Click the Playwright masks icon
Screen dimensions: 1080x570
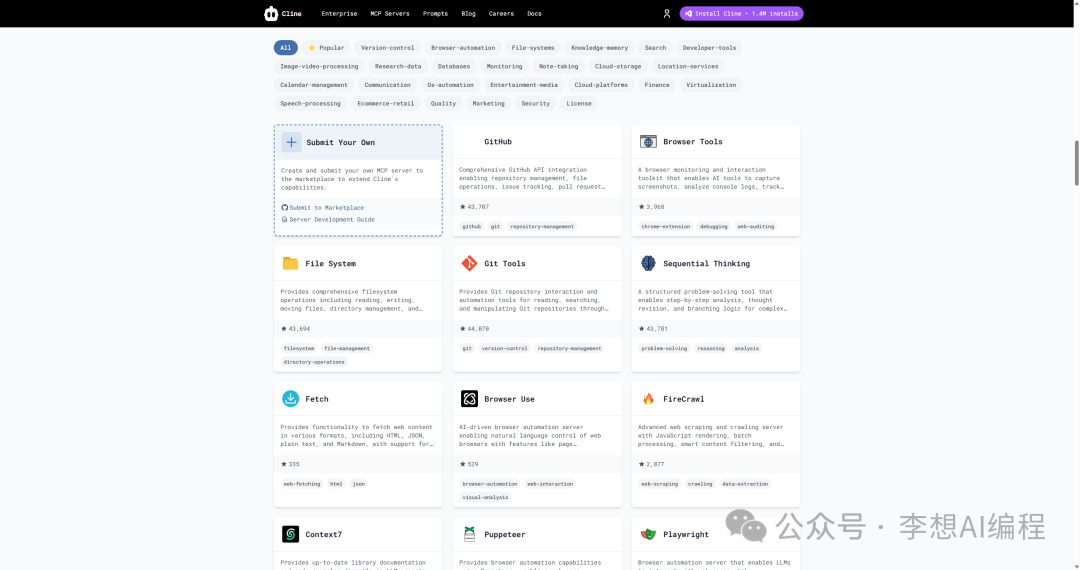click(x=648, y=534)
